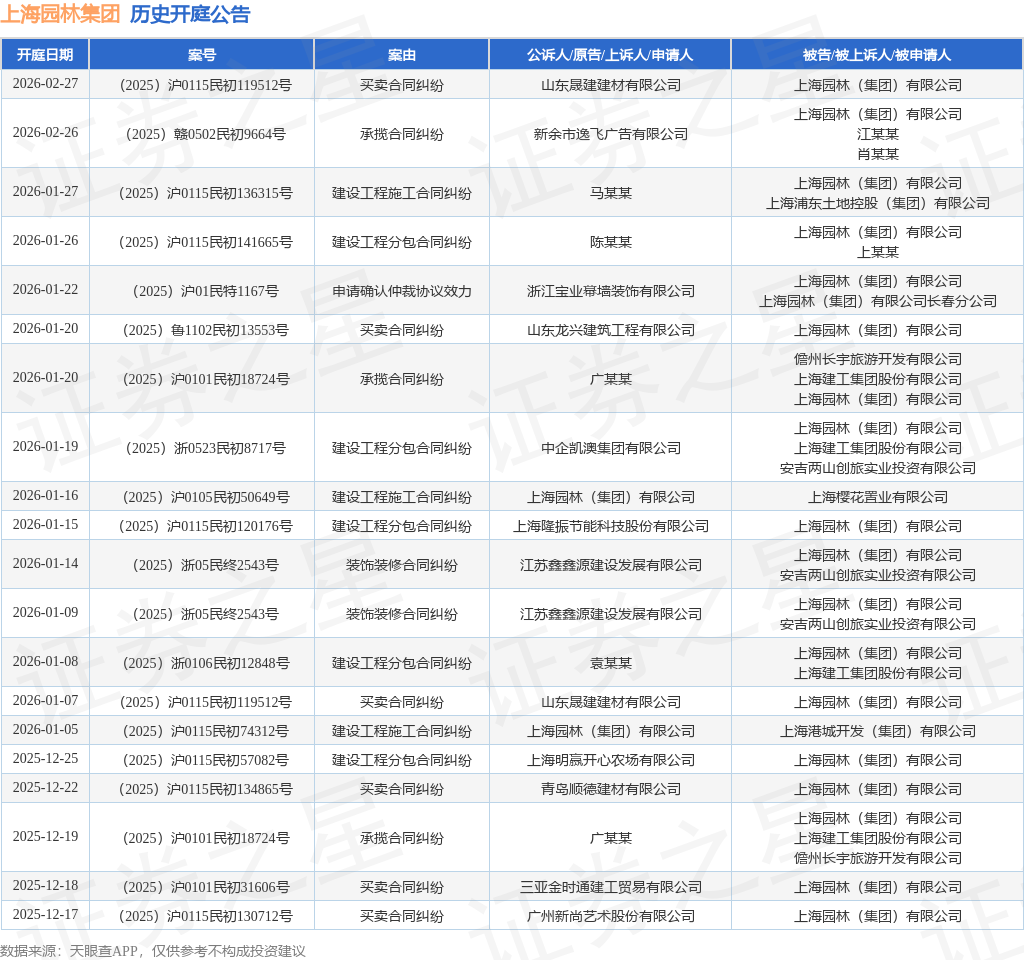
Task: Click case number (2025)浙0523民初8717号
Action: pyautogui.click(x=206, y=448)
